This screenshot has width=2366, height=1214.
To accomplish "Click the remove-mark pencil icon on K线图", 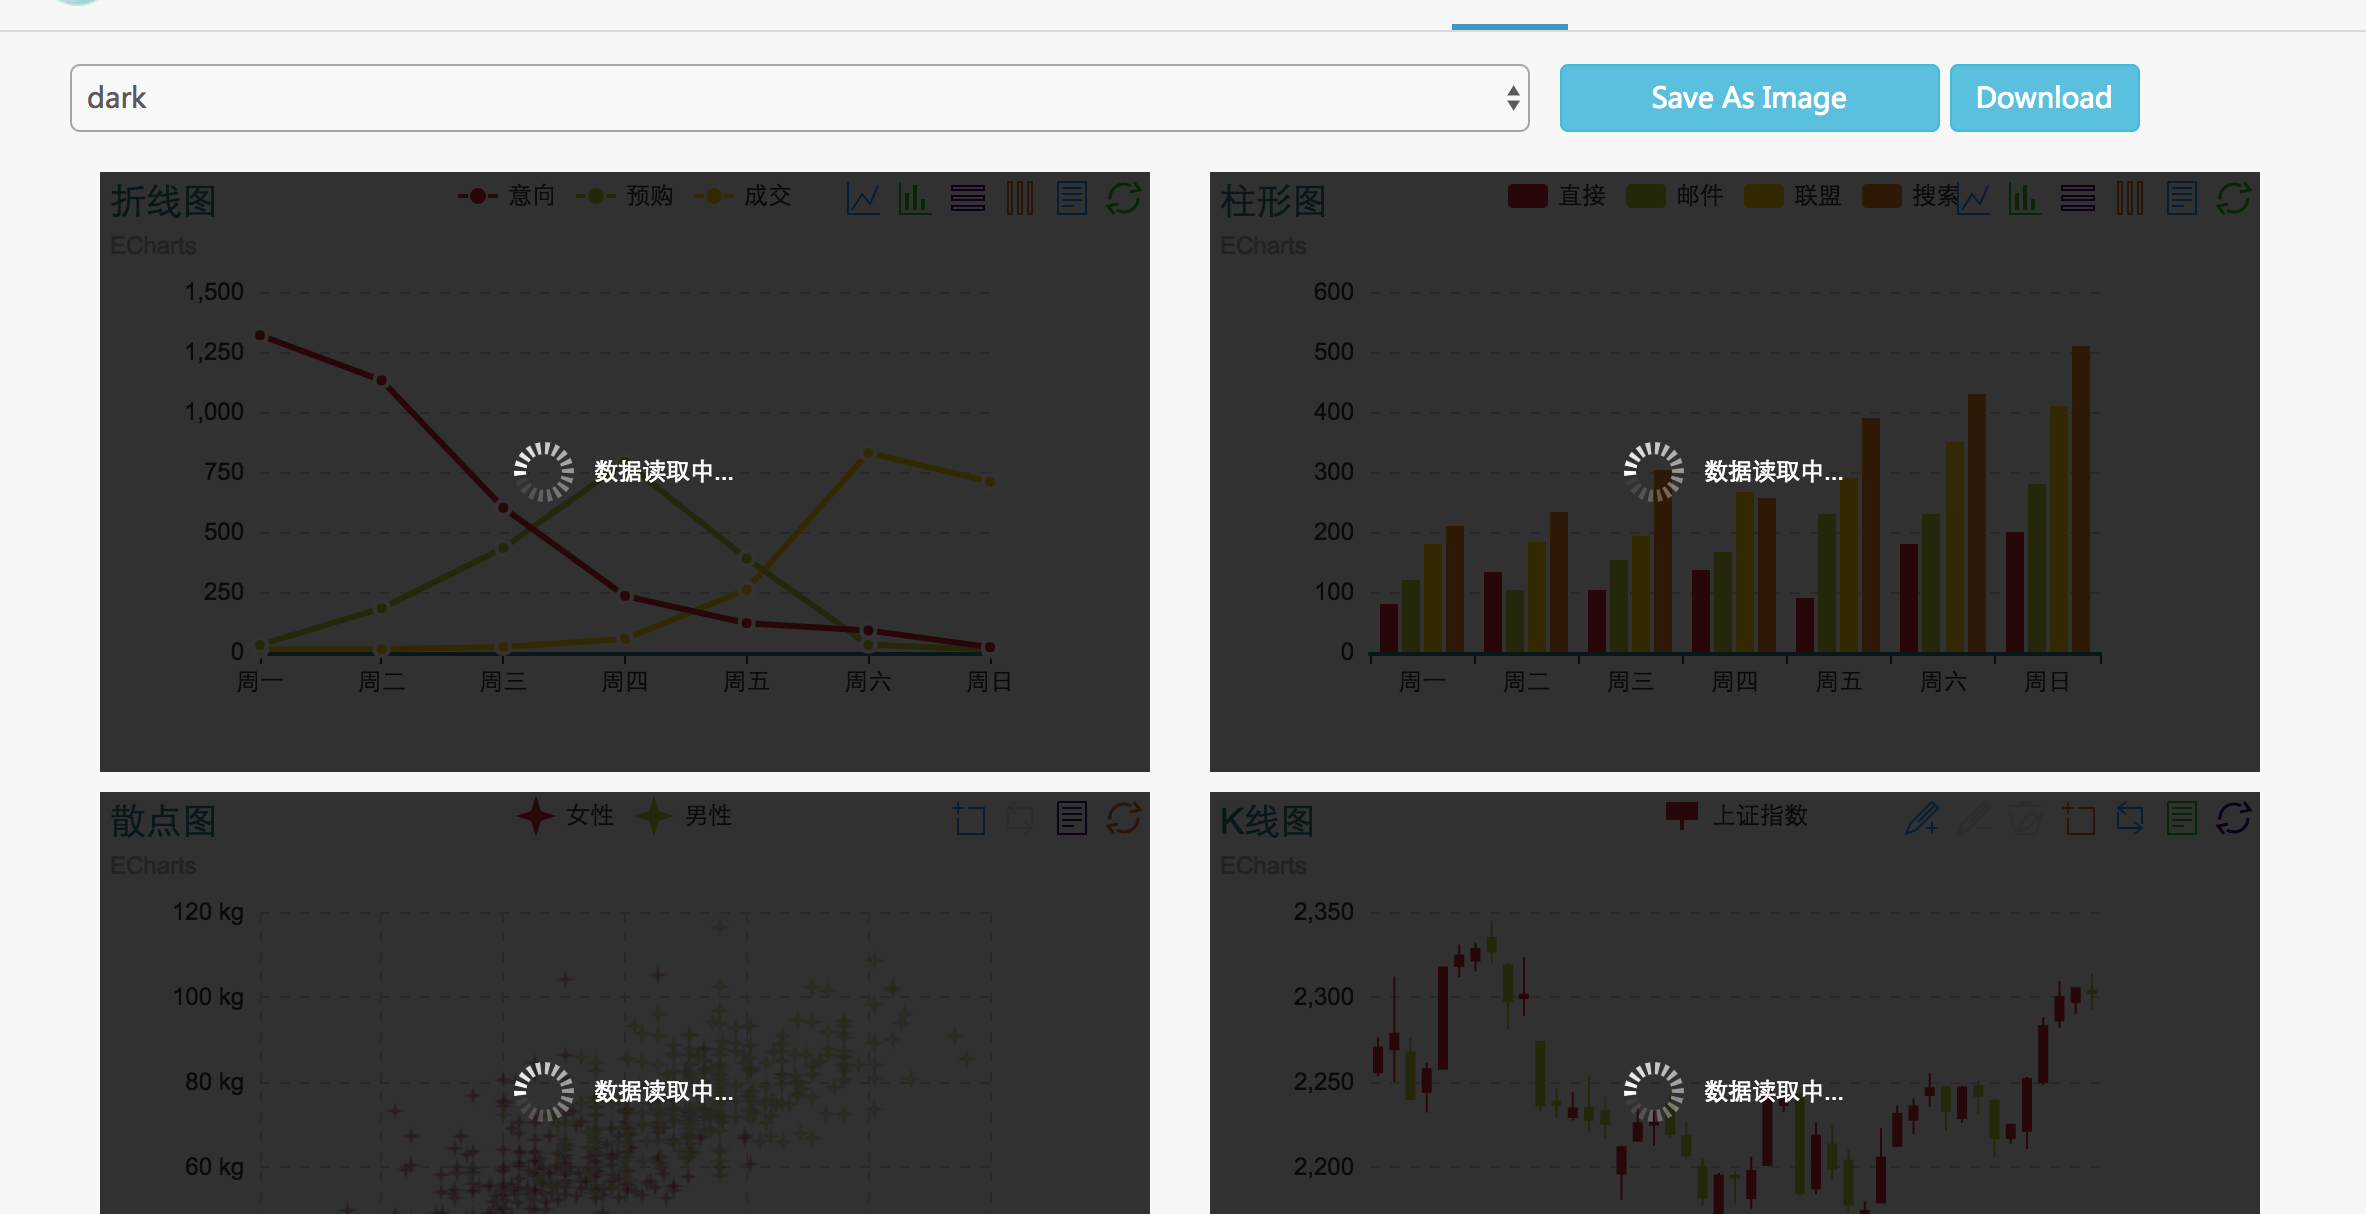I will 1974,818.
